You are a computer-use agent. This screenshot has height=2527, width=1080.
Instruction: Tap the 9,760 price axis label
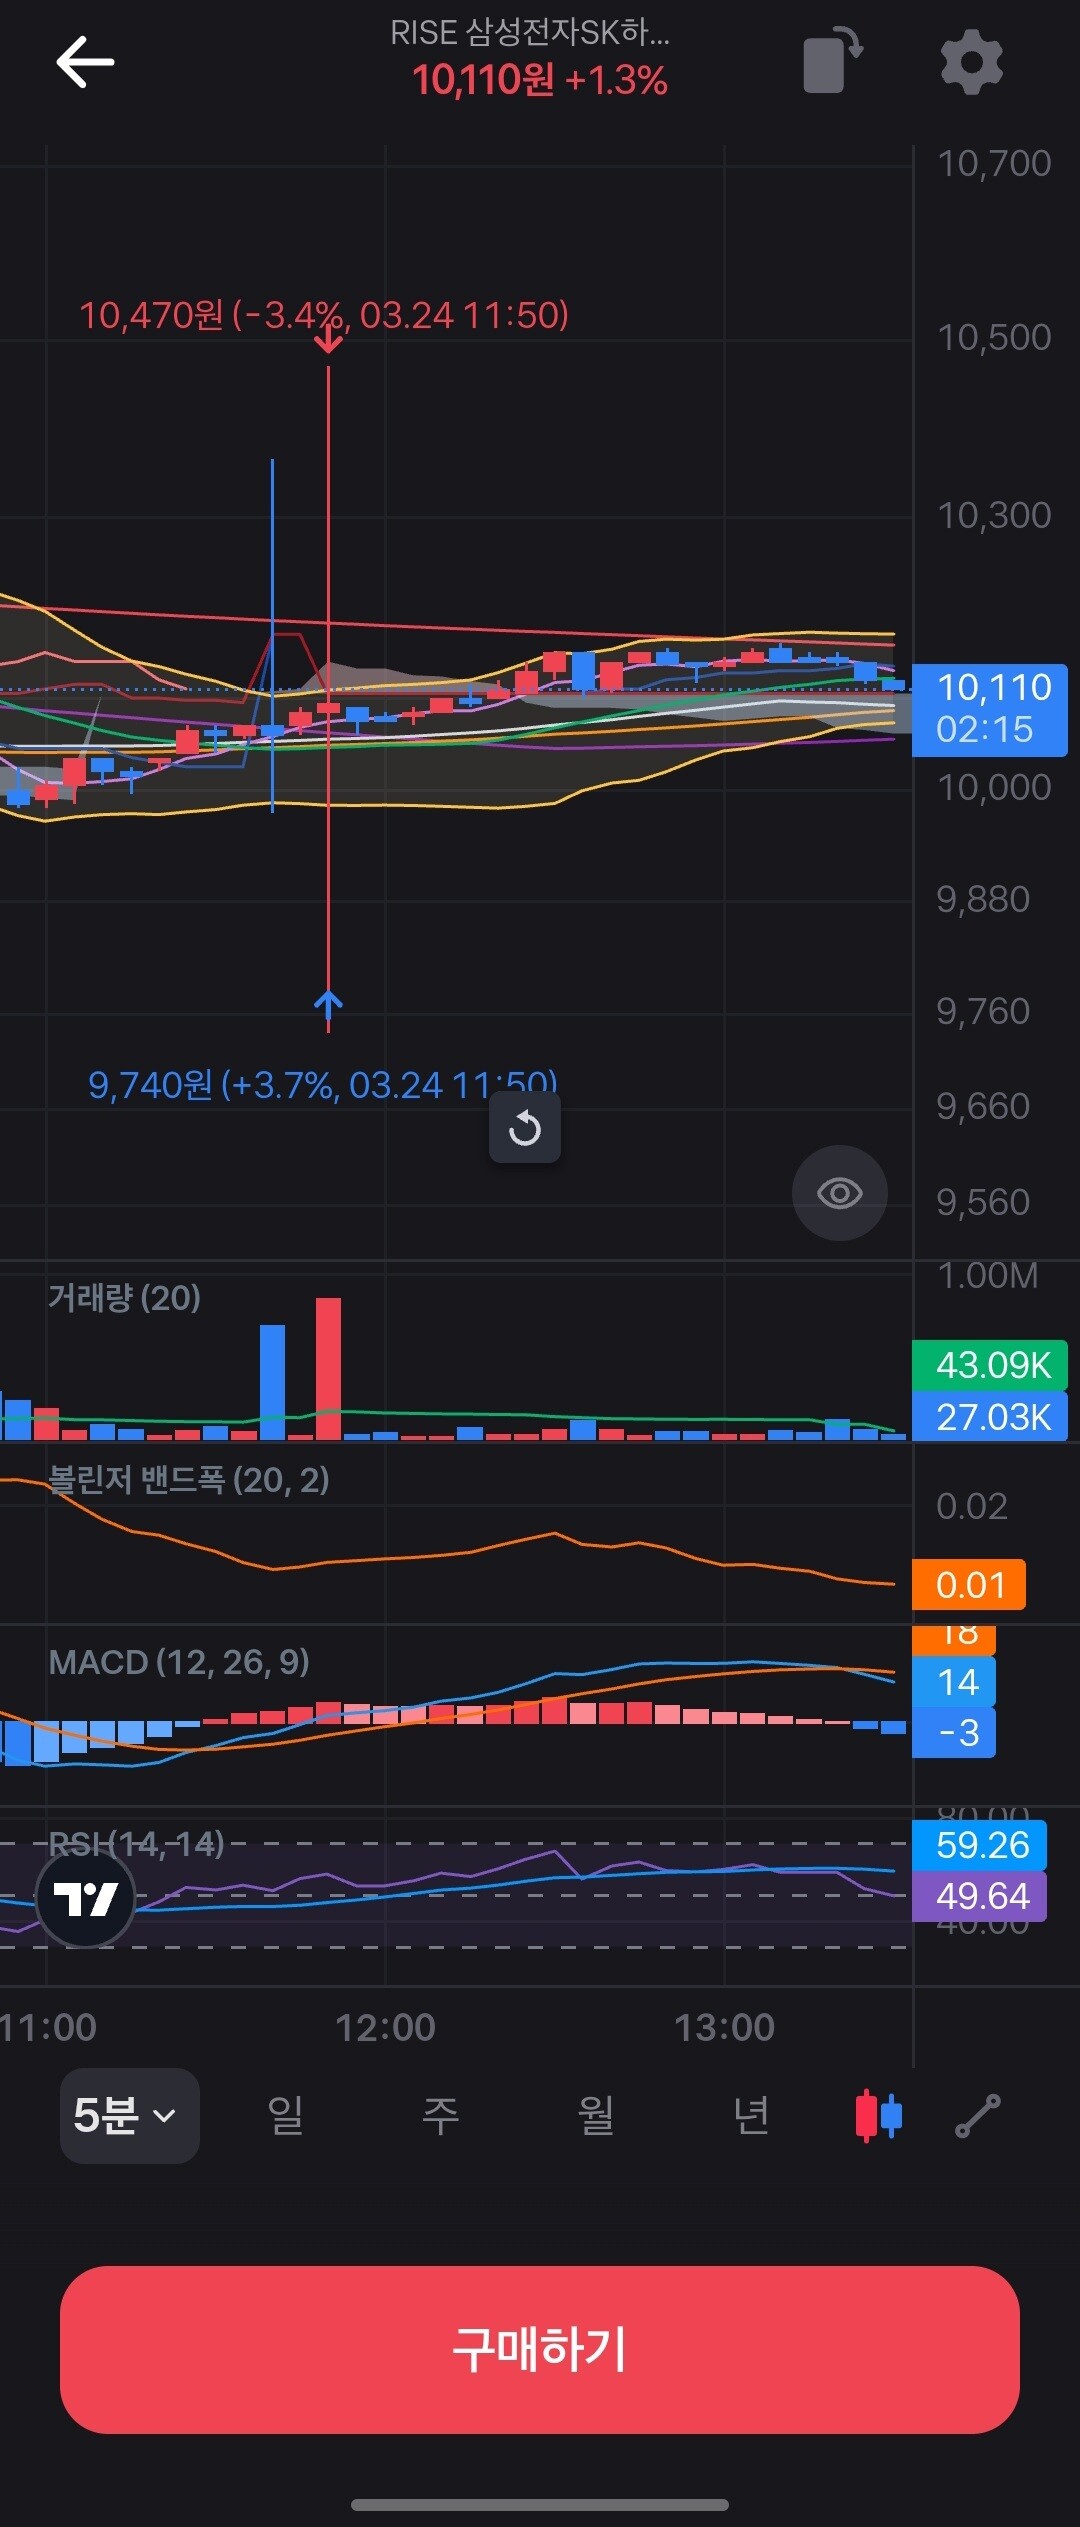[983, 1012]
